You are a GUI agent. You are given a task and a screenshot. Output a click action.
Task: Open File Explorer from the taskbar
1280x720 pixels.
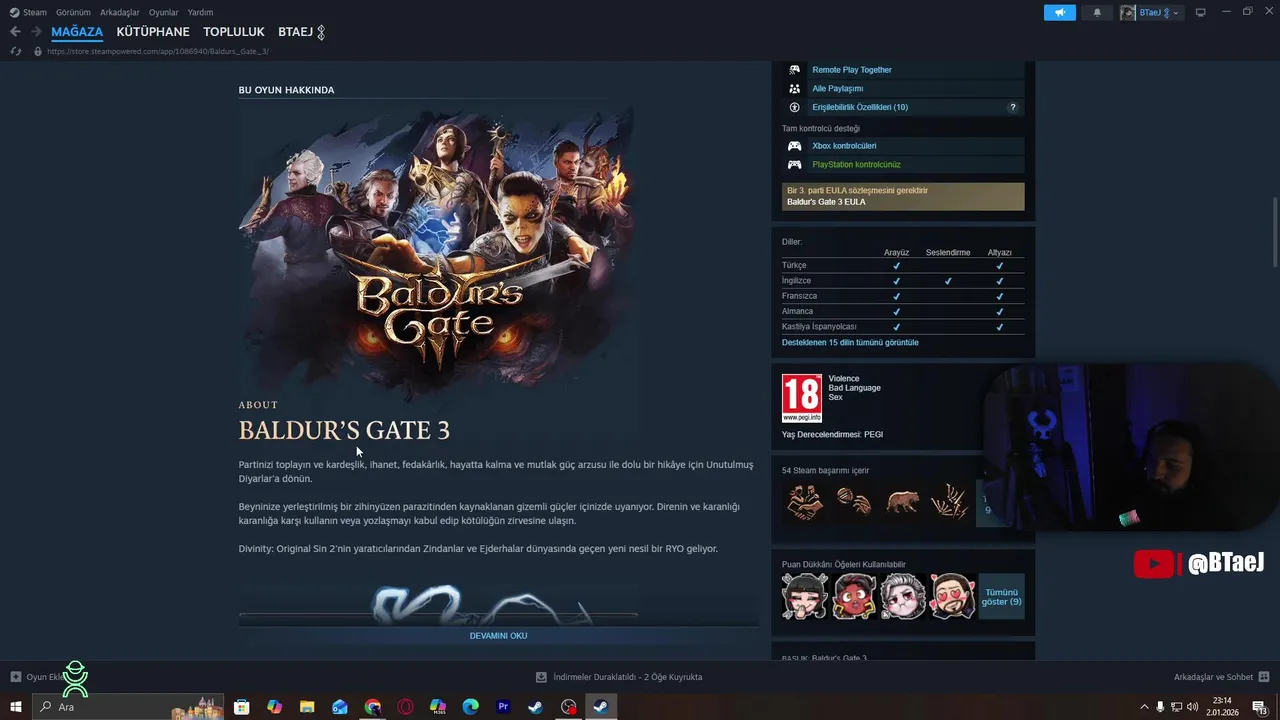tap(307, 707)
